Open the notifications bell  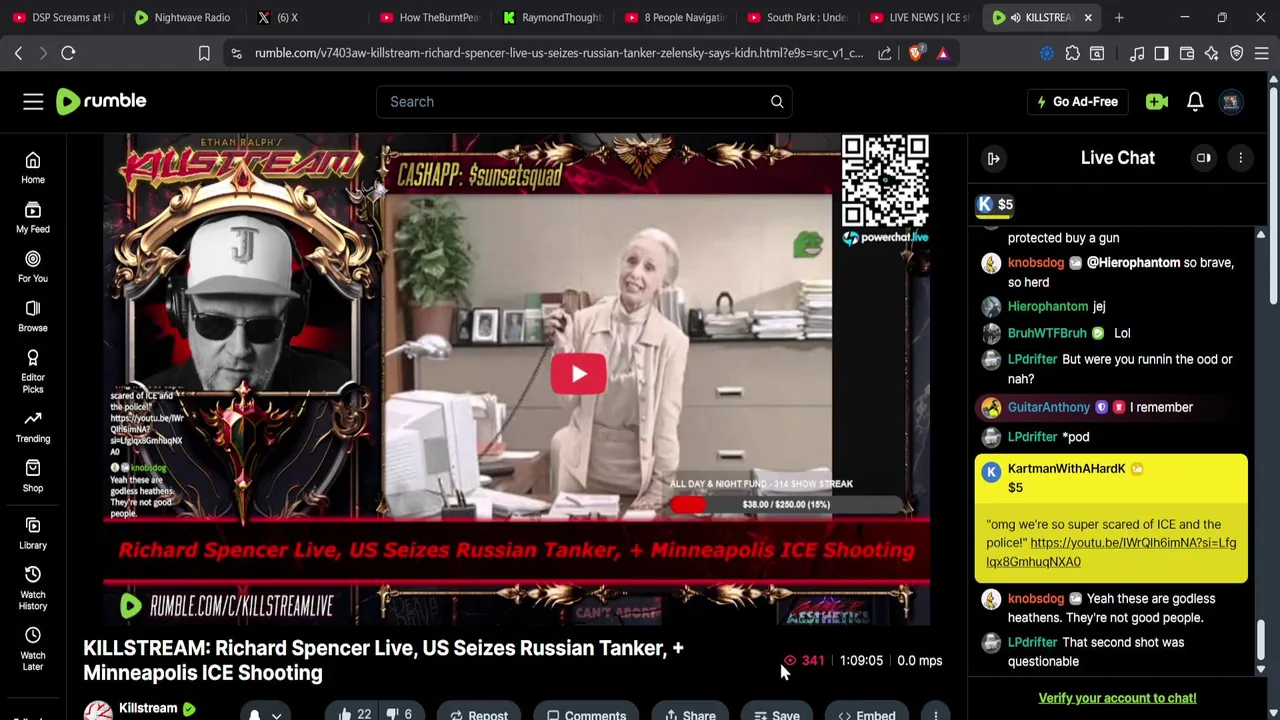click(1195, 101)
